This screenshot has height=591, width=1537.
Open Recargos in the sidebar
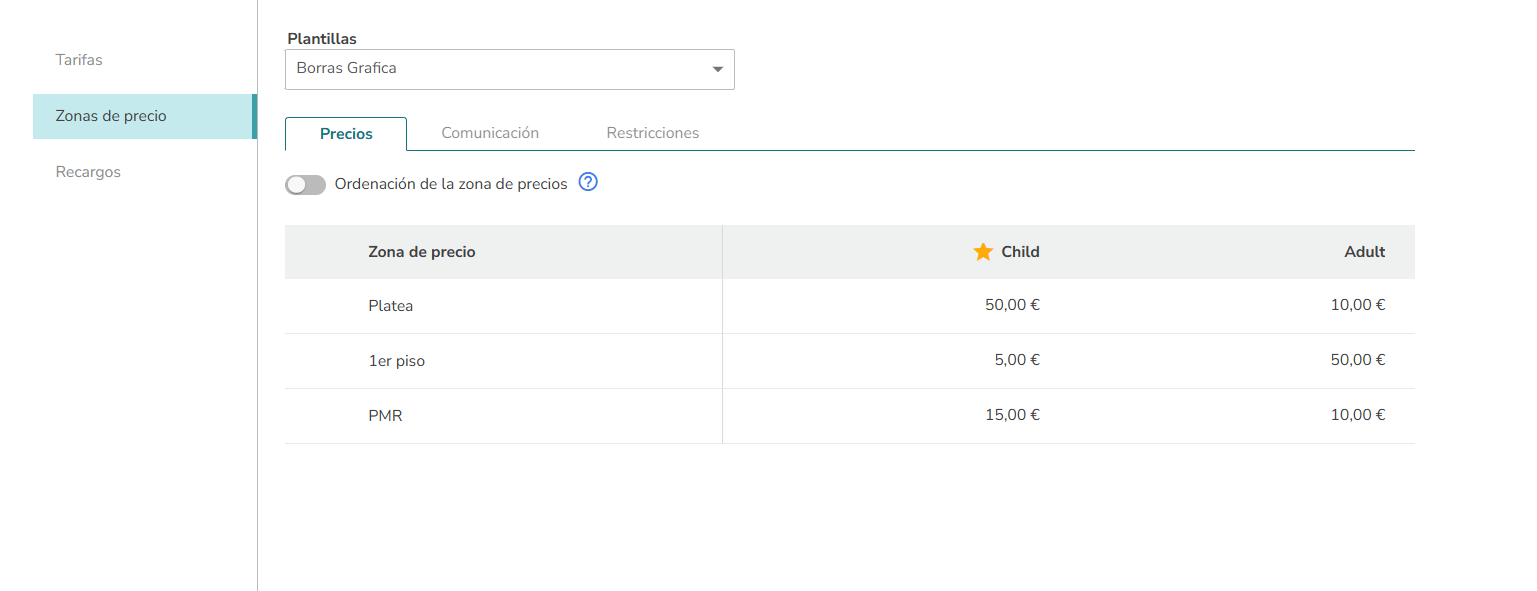point(88,172)
